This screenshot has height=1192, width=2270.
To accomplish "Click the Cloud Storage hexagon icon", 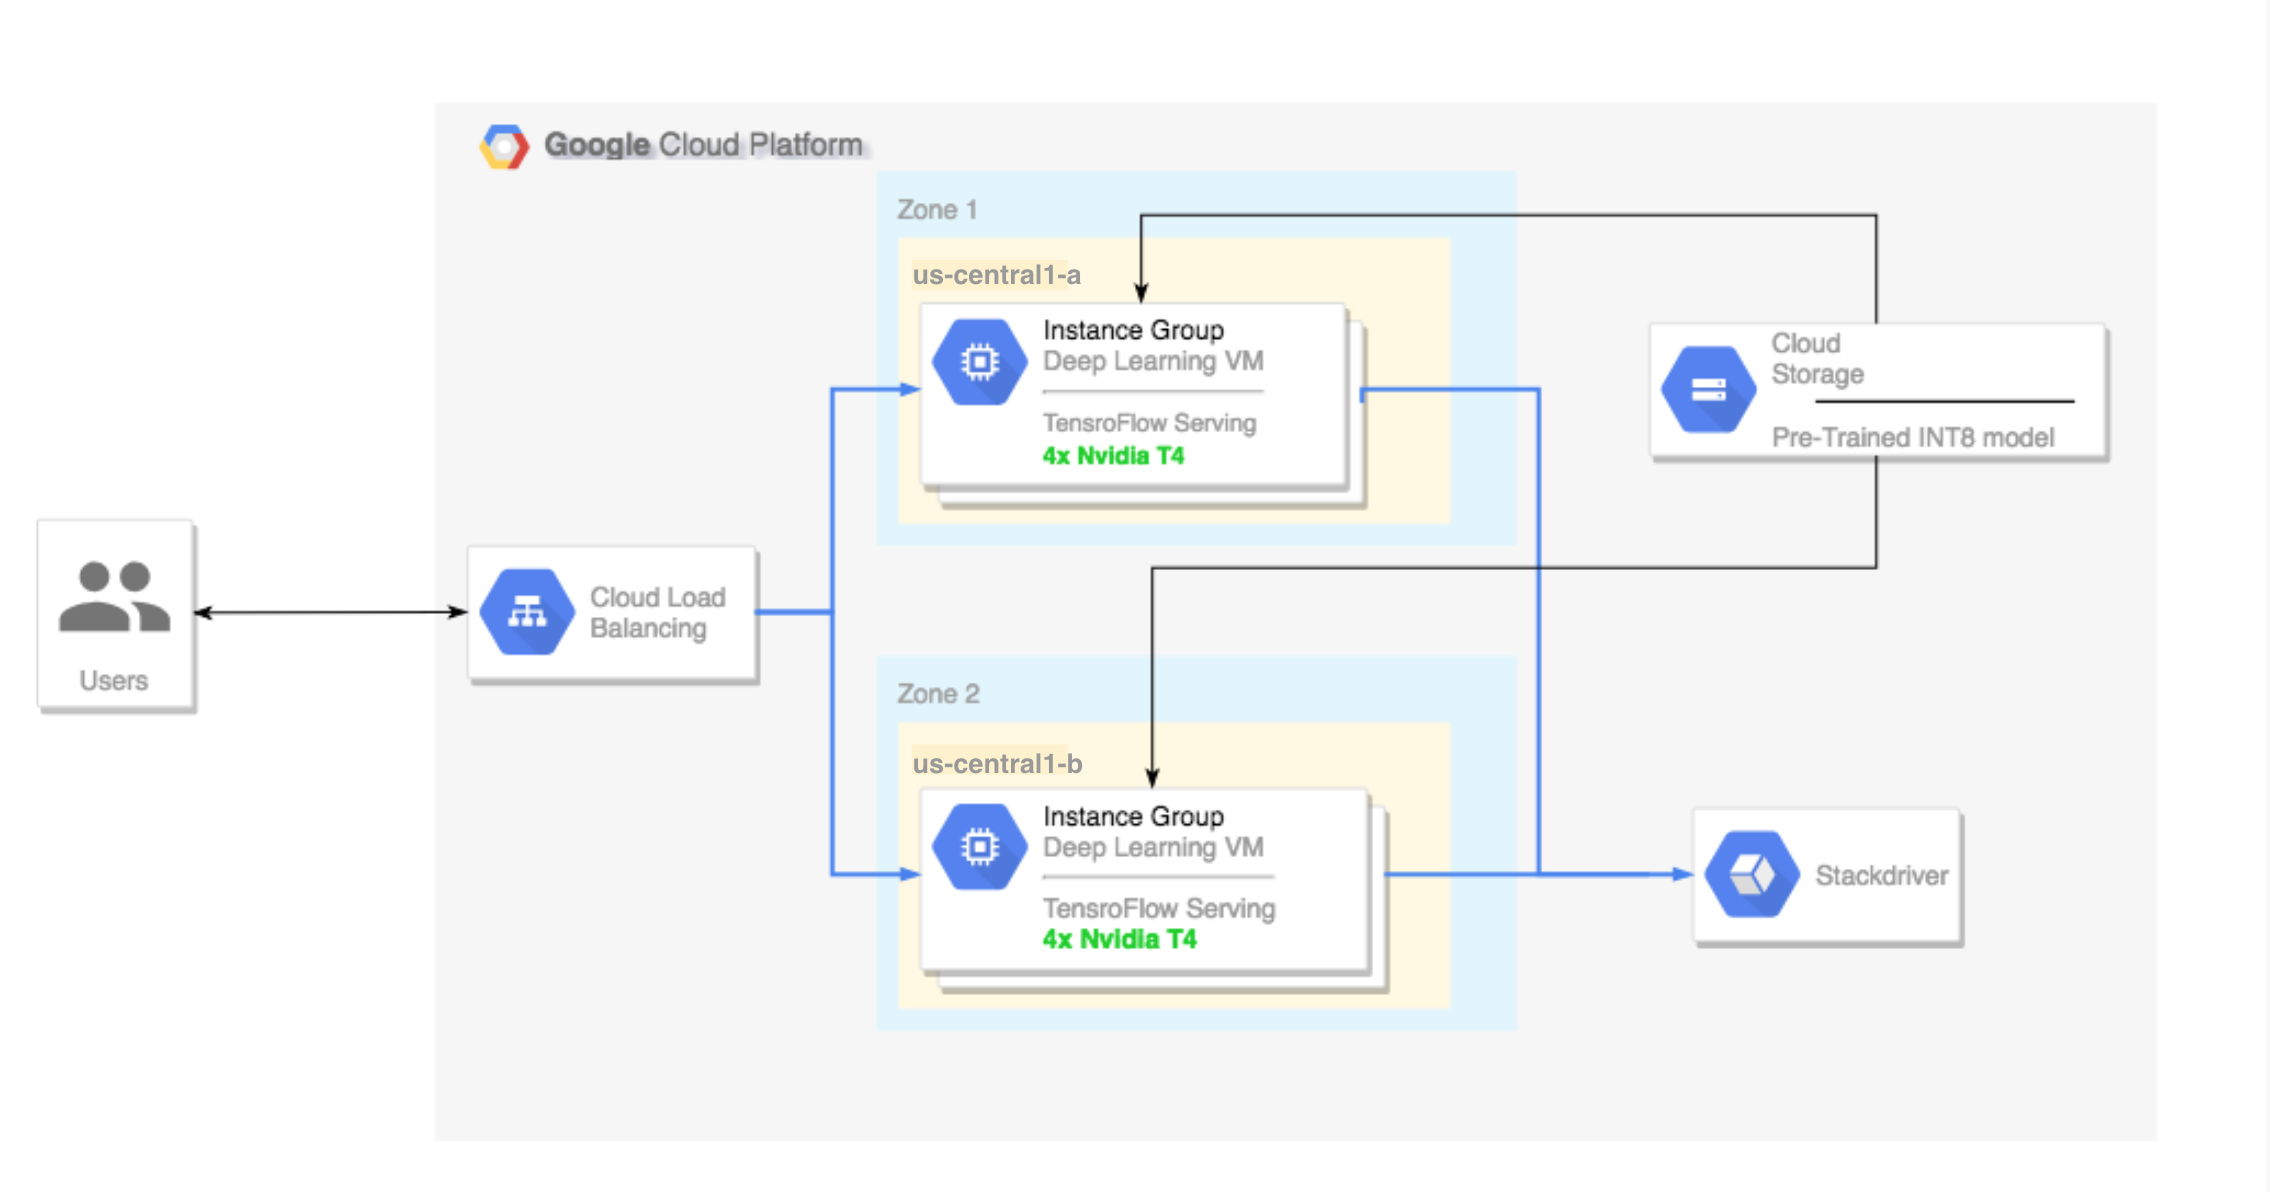I will point(1708,389).
